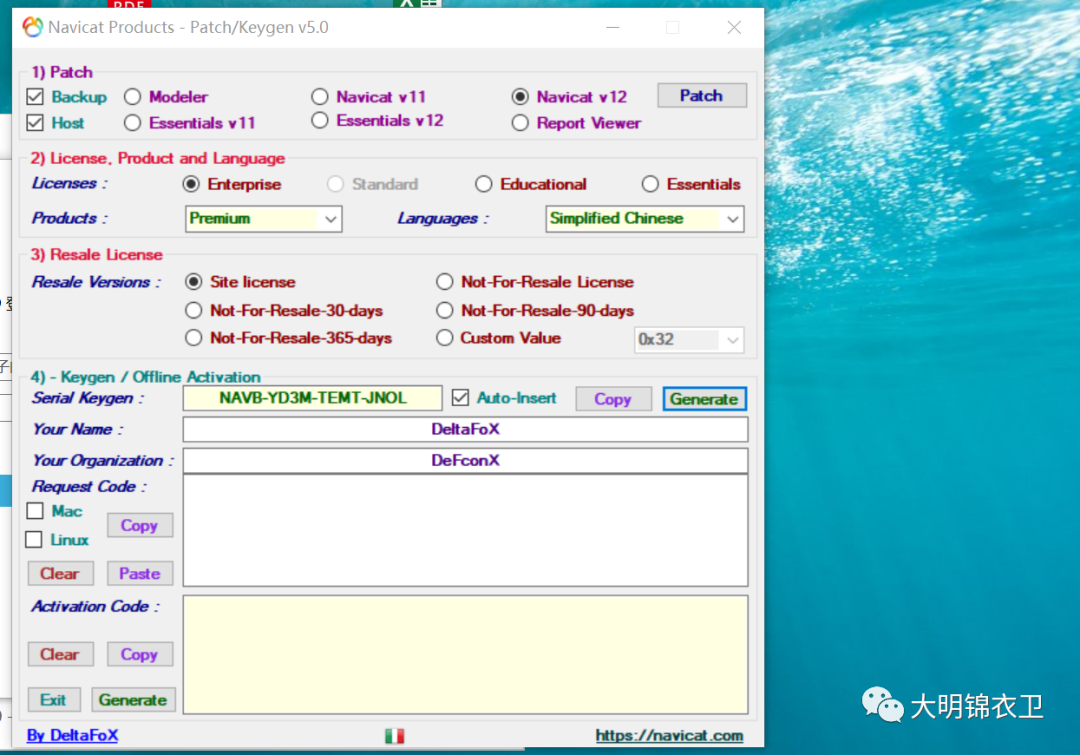This screenshot has height=755, width=1080.
Task: Open the By DeltaFoX link
Action: coord(72,735)
